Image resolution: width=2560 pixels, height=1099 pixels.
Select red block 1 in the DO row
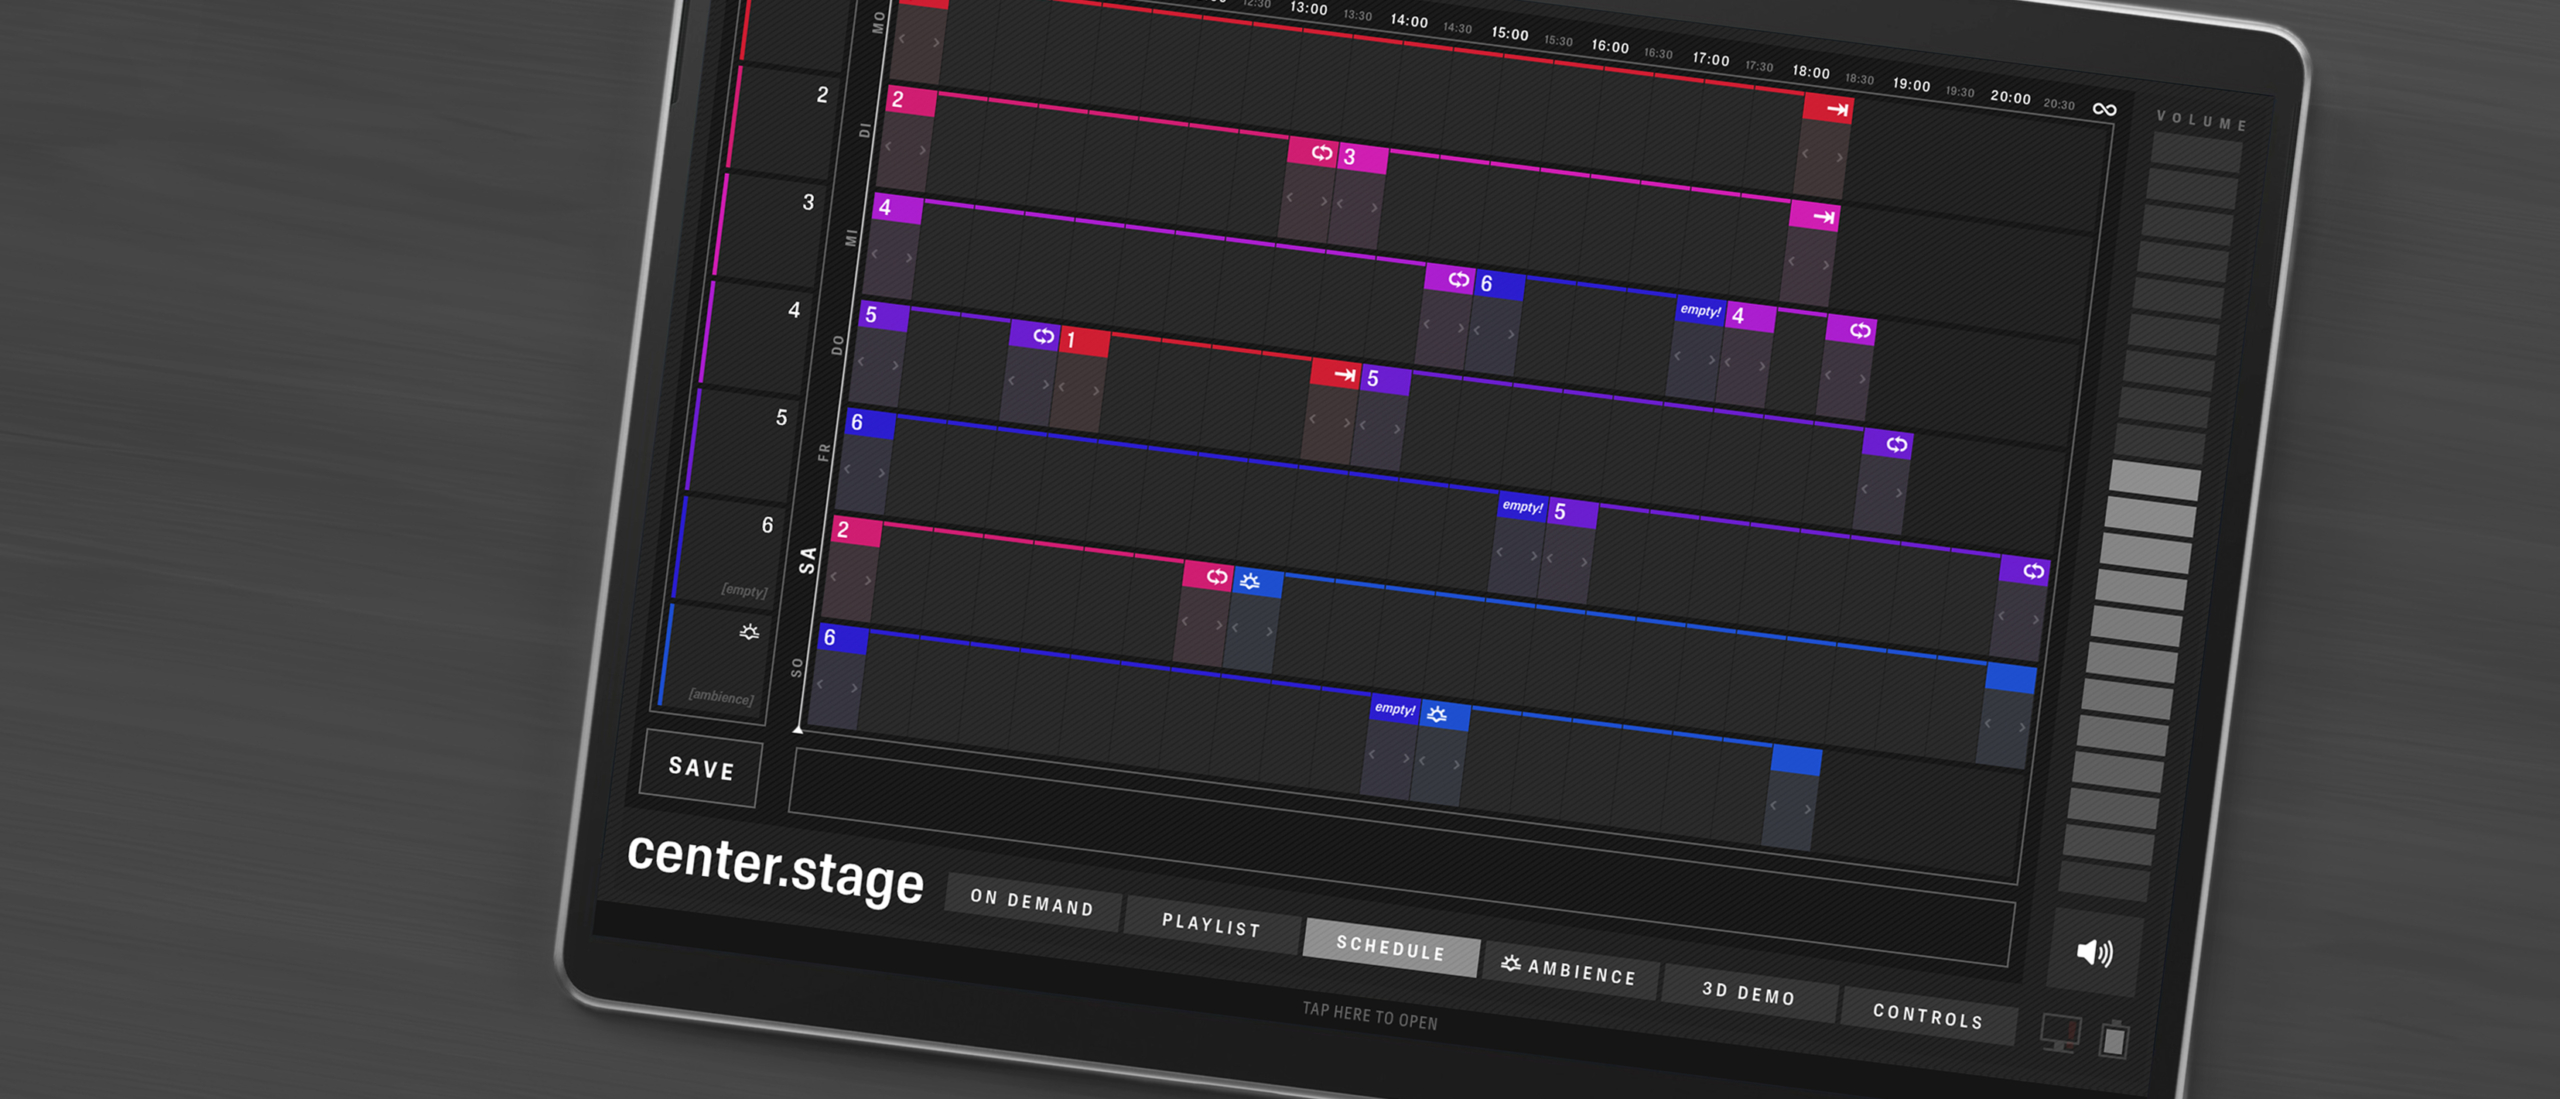coord(1085,341)
